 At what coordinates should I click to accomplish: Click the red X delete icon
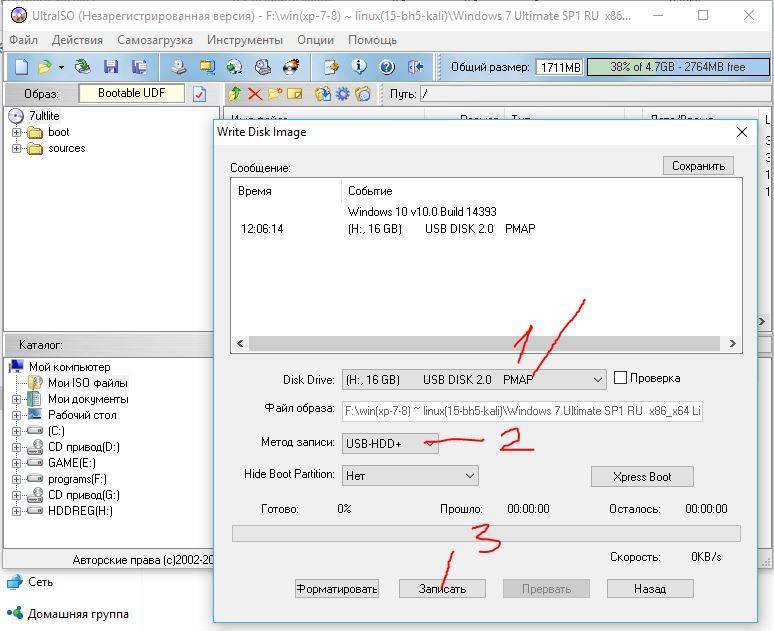click(x=255, y=94)
